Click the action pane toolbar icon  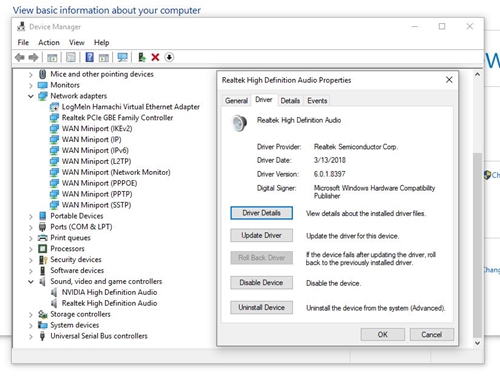tap(104, 58)
